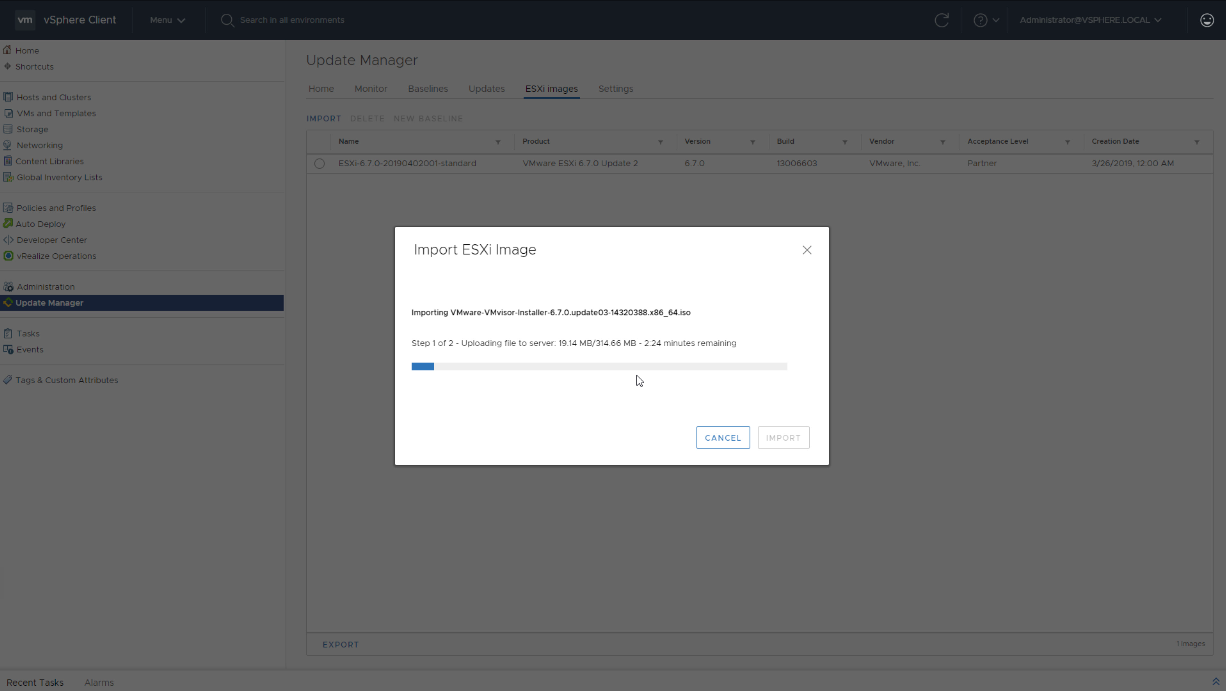Switch to the Updates tab
This screenshot has width=1226, height=691.
point(487,89)
